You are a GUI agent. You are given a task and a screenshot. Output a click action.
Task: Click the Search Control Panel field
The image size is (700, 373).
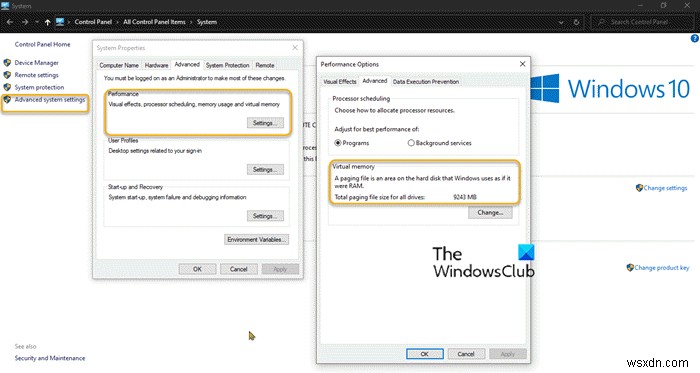(x=642, y=22)
